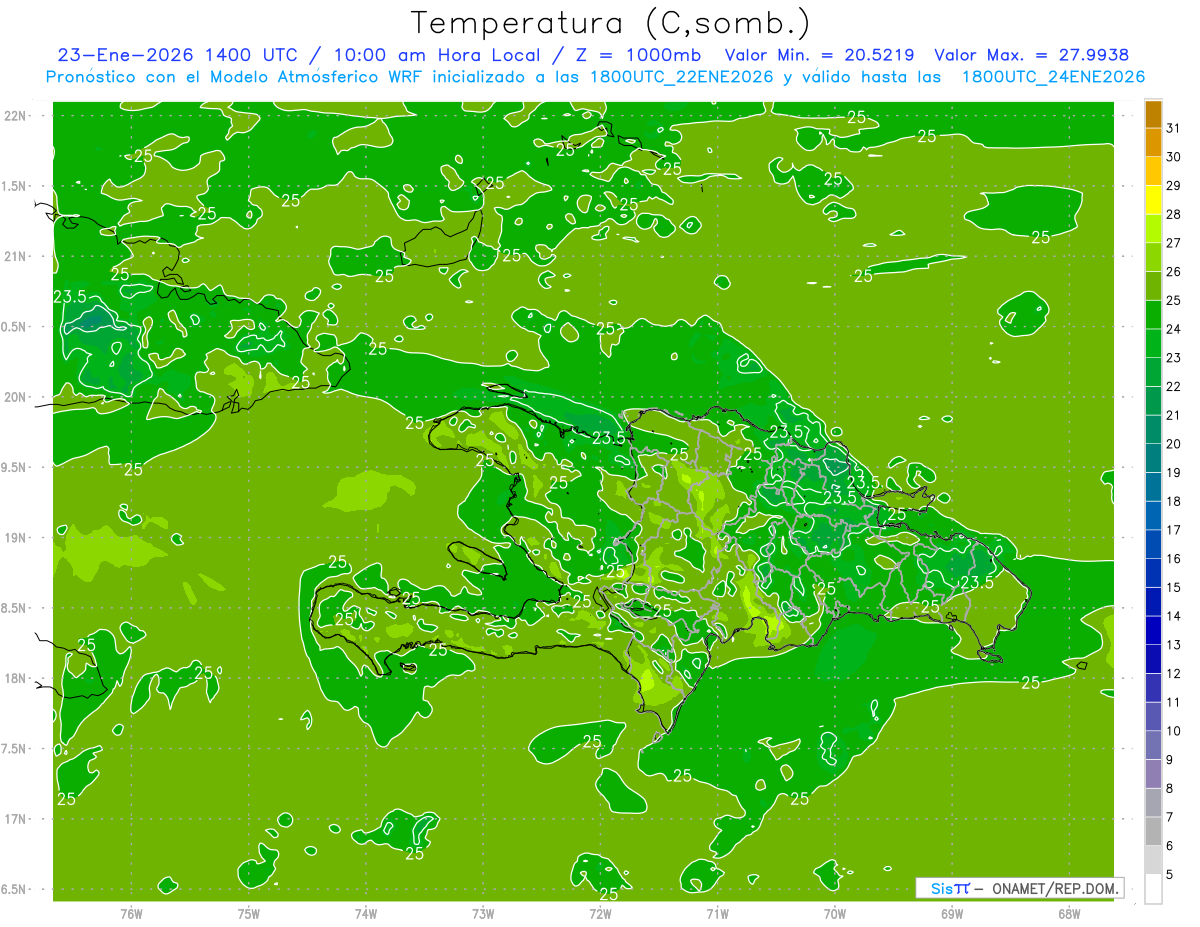Click the "22" color bar label

click(x=1173, y=387)
